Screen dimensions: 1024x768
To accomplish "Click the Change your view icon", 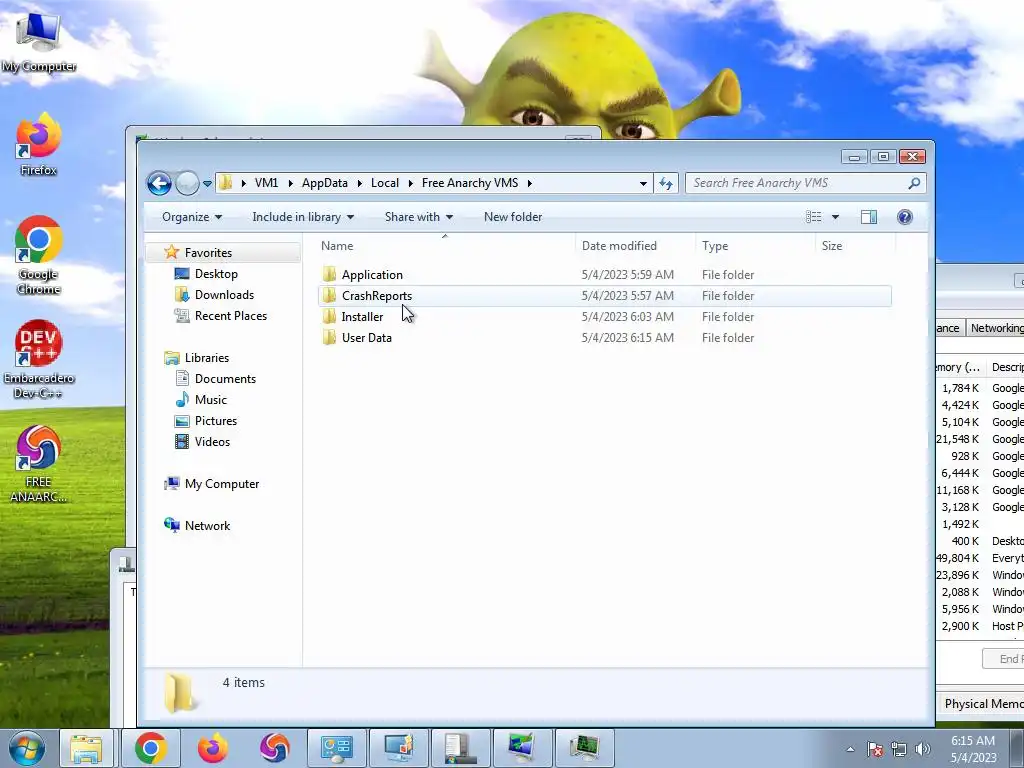I will [814, 217].
